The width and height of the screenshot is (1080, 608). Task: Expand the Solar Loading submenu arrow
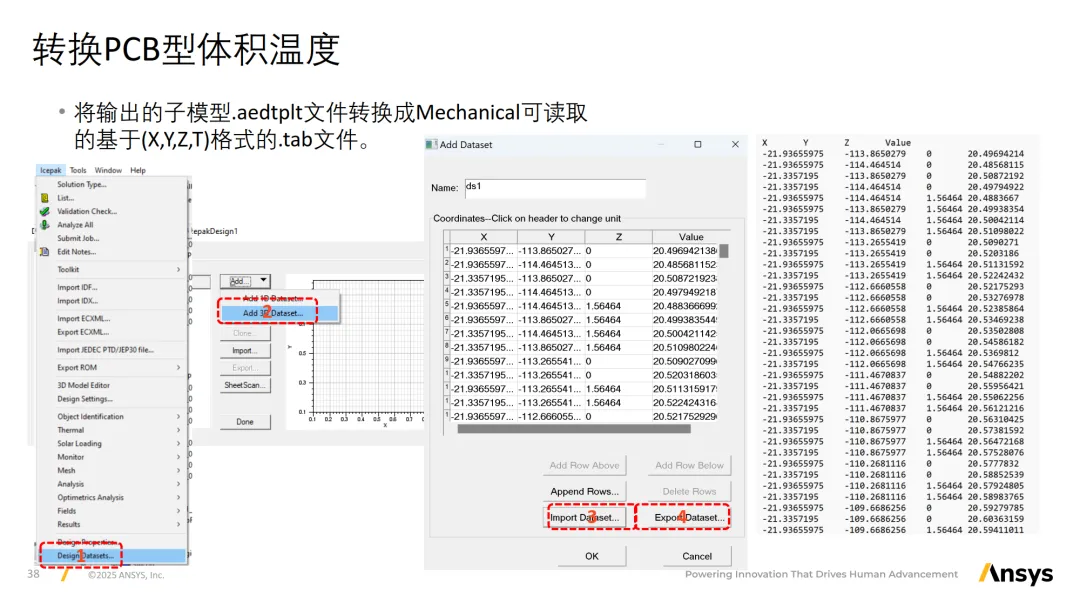click(178, 443)
